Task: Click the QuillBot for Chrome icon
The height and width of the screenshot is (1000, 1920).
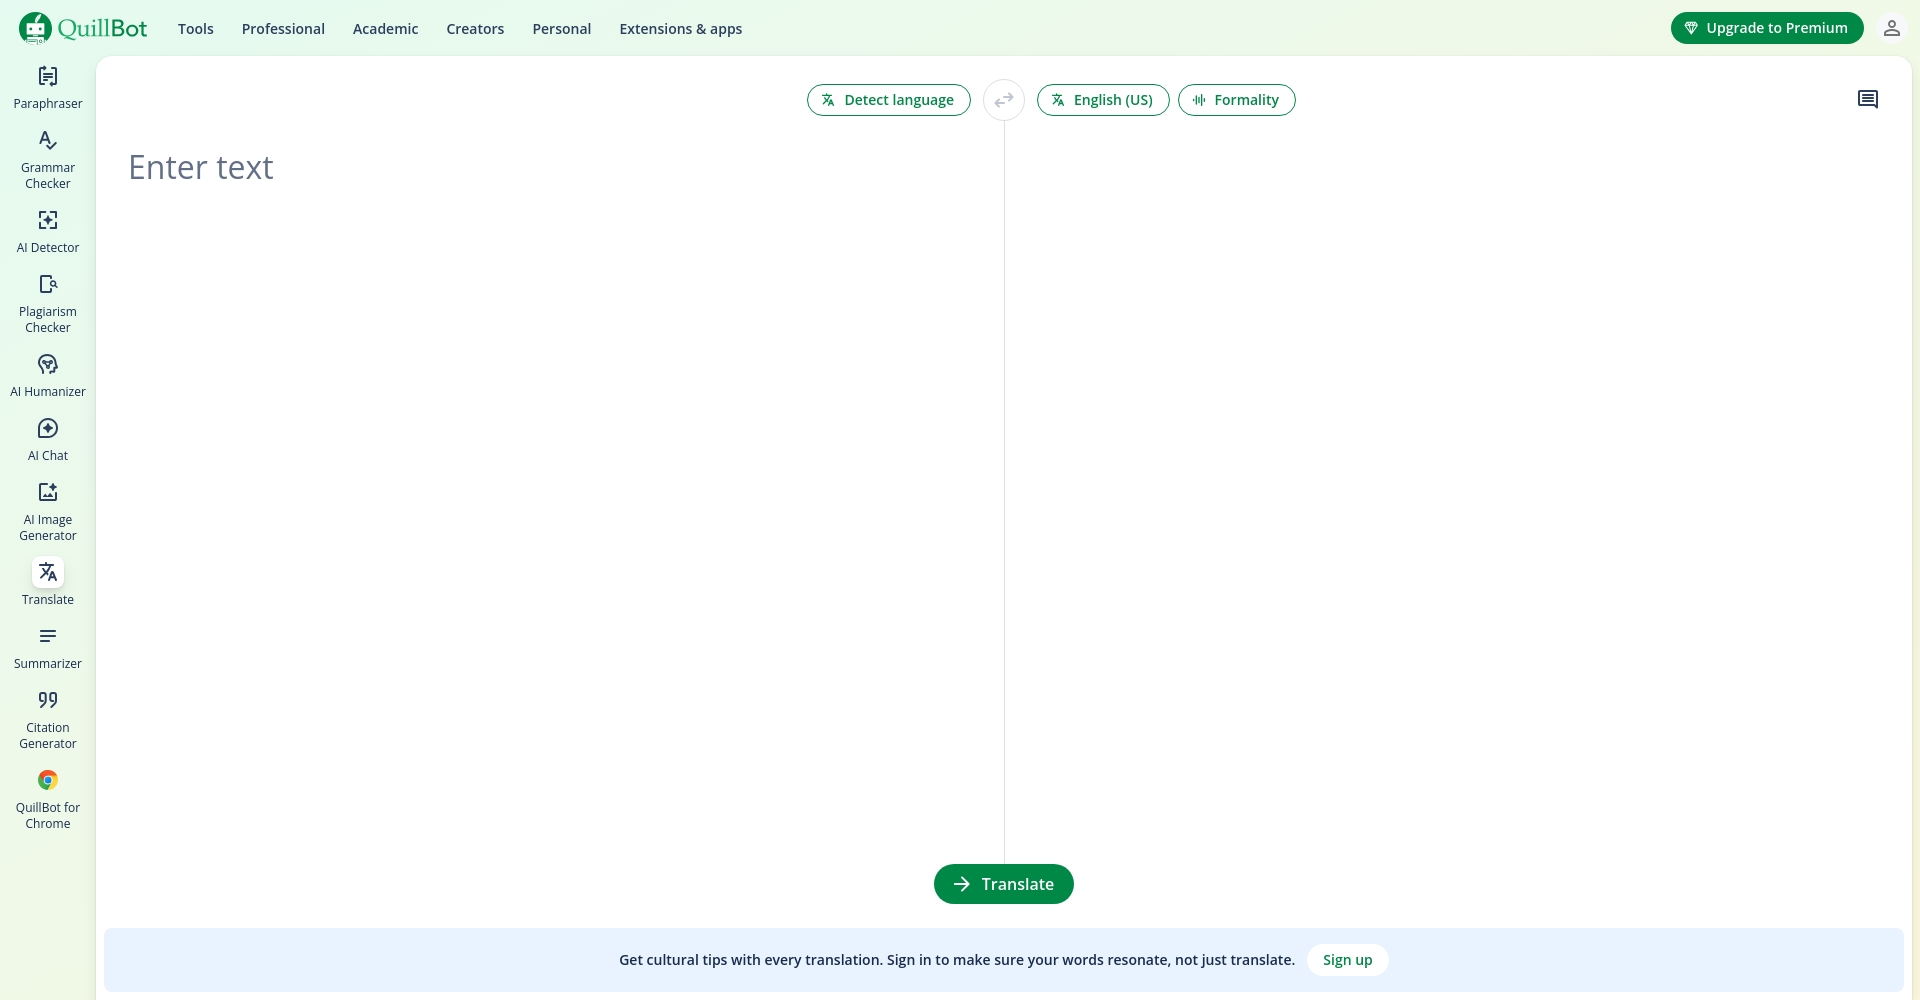Action: pyautogui.click(x=48, y=781)
